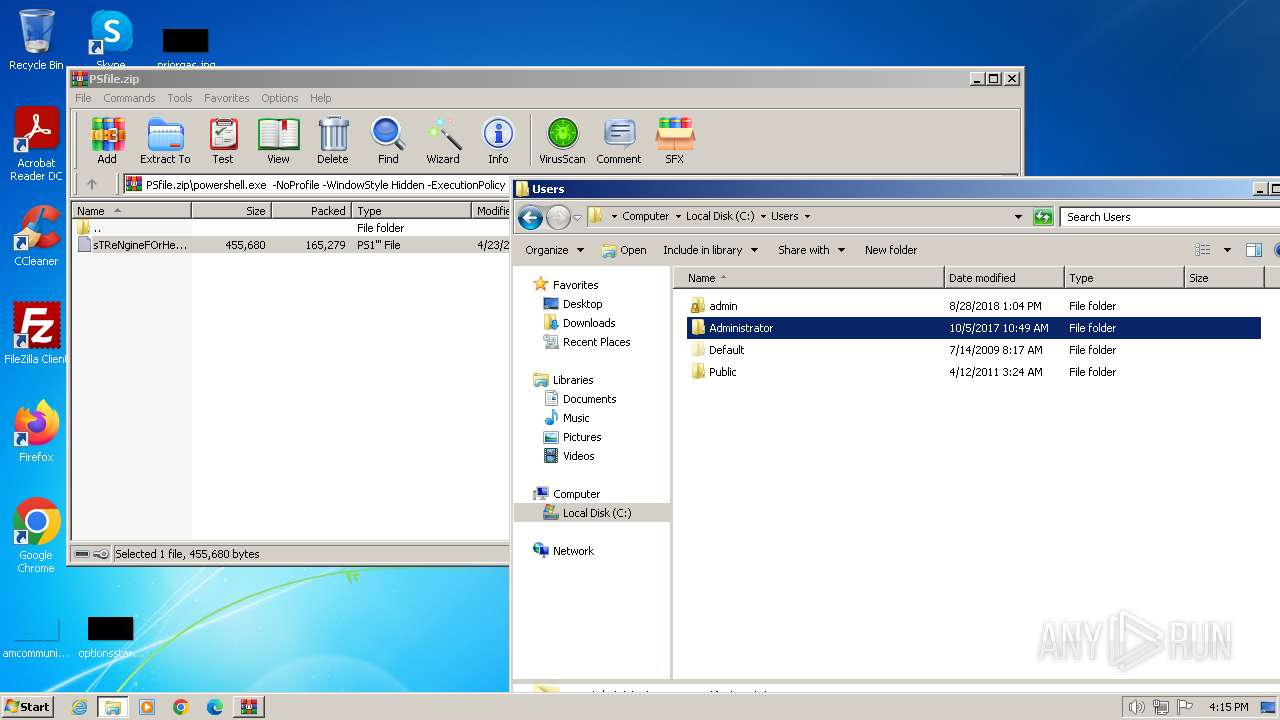
Task: Select the Acrobat Reader DC desktop icon
Action: pos(36,145)
